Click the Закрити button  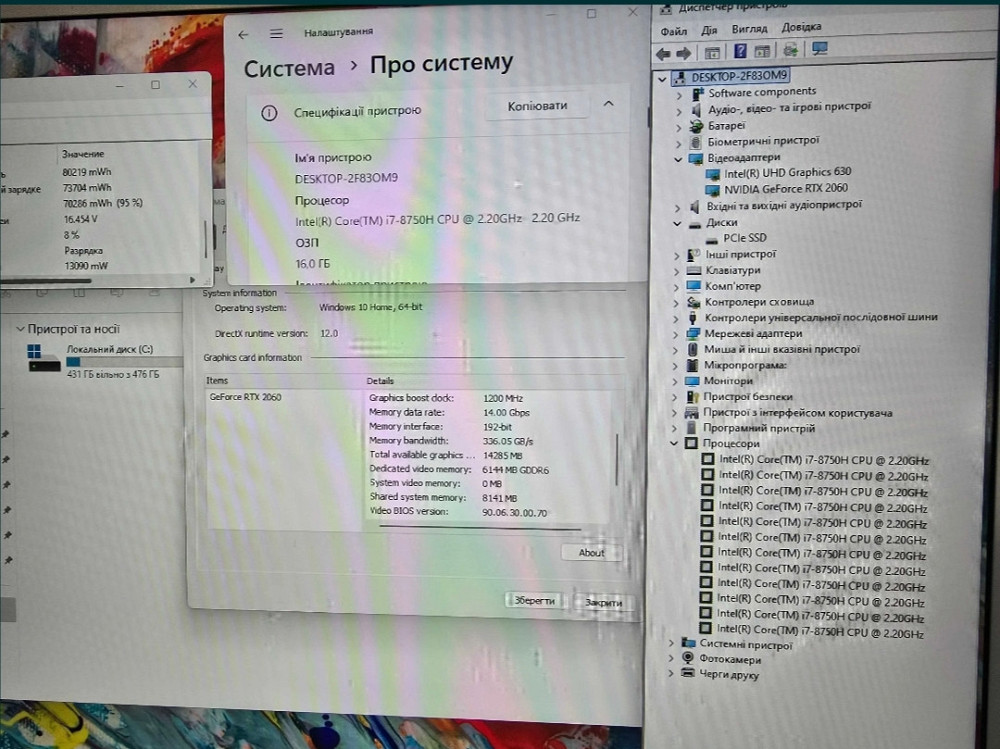(603, 602)
